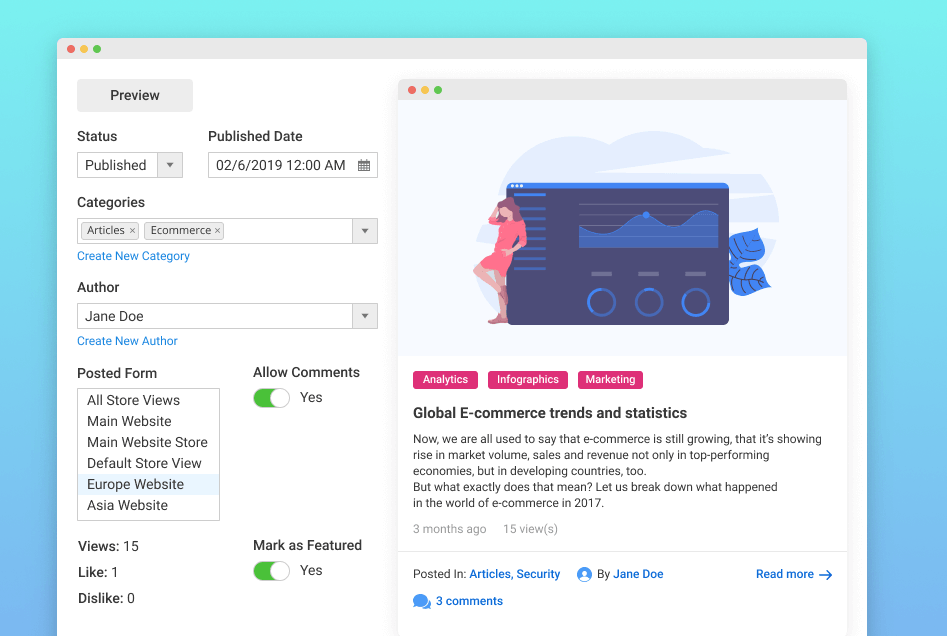Pick Default Store View option
This screenshot has height=636, width=947.
point(149,463)
